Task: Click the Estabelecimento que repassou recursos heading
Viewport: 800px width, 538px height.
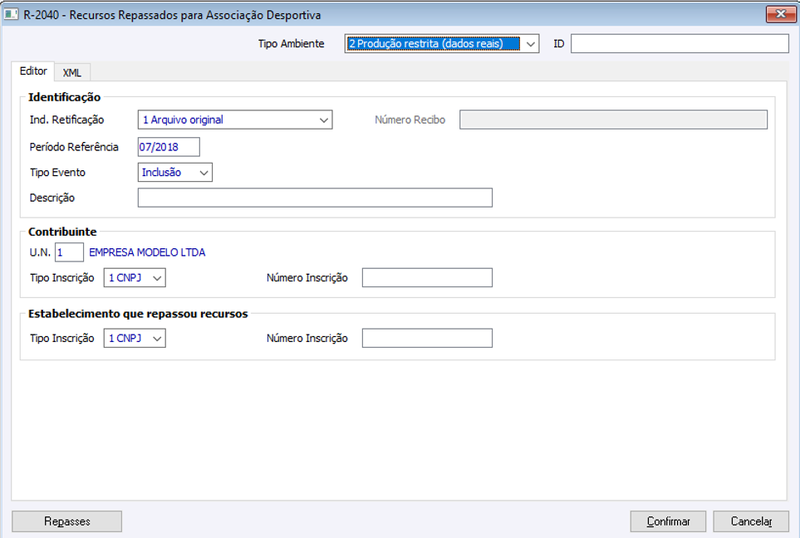Action: tap(138, 313)
